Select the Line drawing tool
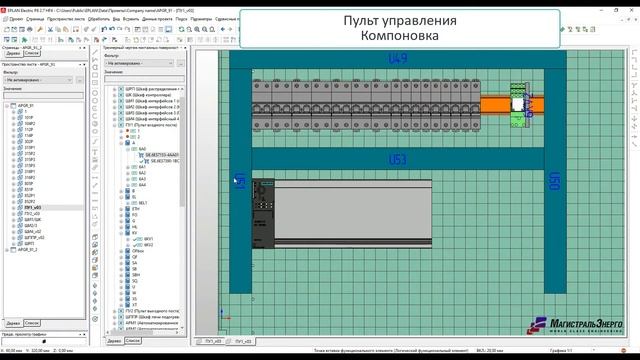 pyautogui.click(x=95, y=52)
